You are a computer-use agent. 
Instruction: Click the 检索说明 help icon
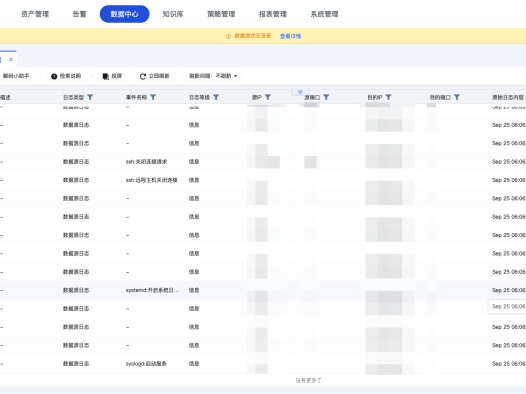(x=54, y=76)
